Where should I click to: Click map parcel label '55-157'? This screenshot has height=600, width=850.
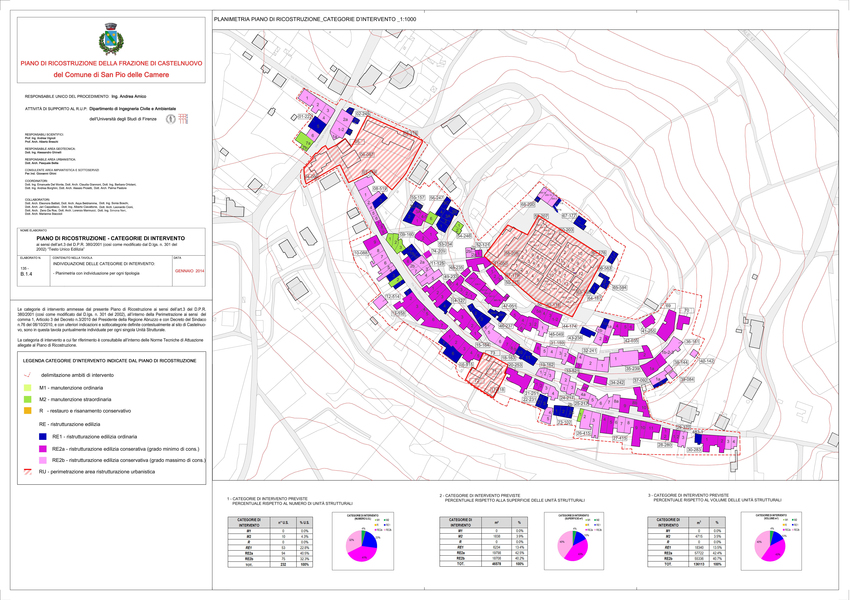[x=417, y=197]
